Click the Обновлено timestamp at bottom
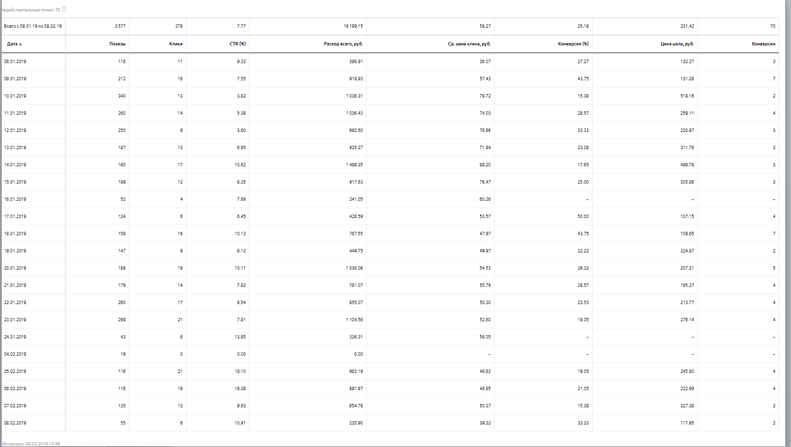 coord(30,444)
